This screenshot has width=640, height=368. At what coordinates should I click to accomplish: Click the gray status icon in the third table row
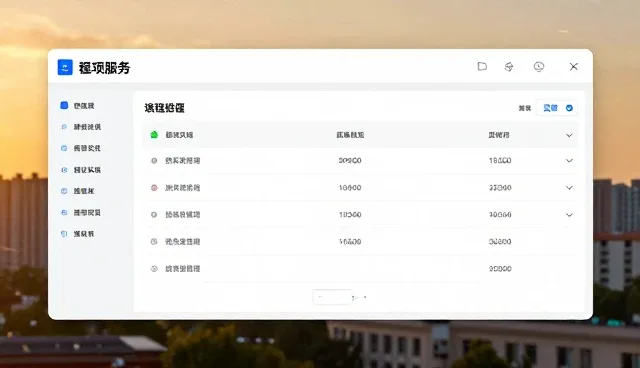point(154,215)
